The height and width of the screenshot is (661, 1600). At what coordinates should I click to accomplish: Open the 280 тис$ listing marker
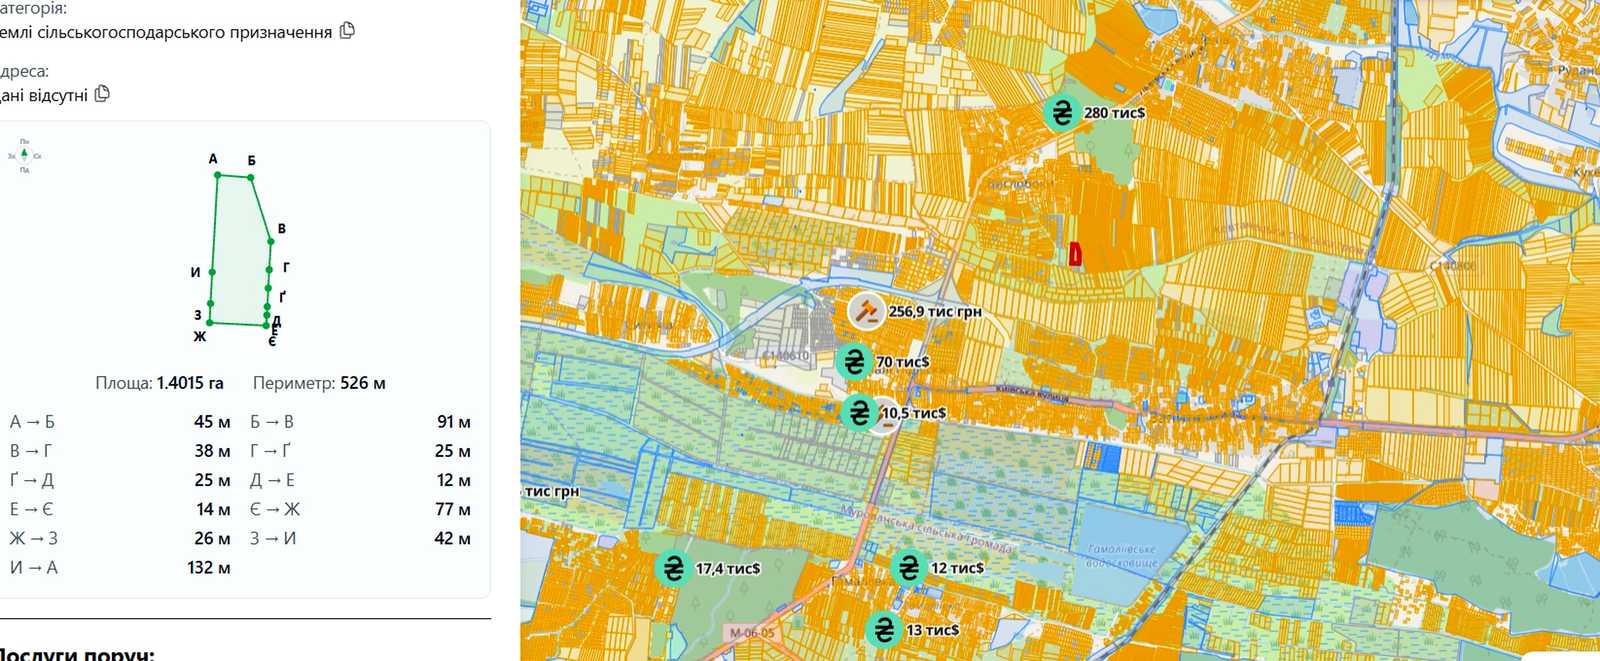click(x=1061, y=113)
